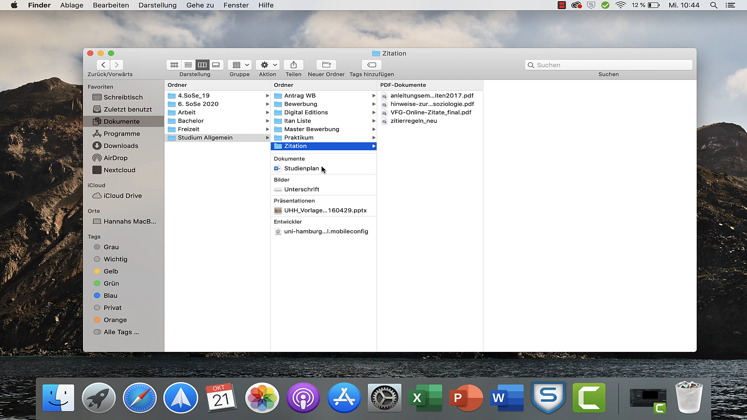
Task: Open AirDrop in the sidebar
Action: (x=115, y=158)
